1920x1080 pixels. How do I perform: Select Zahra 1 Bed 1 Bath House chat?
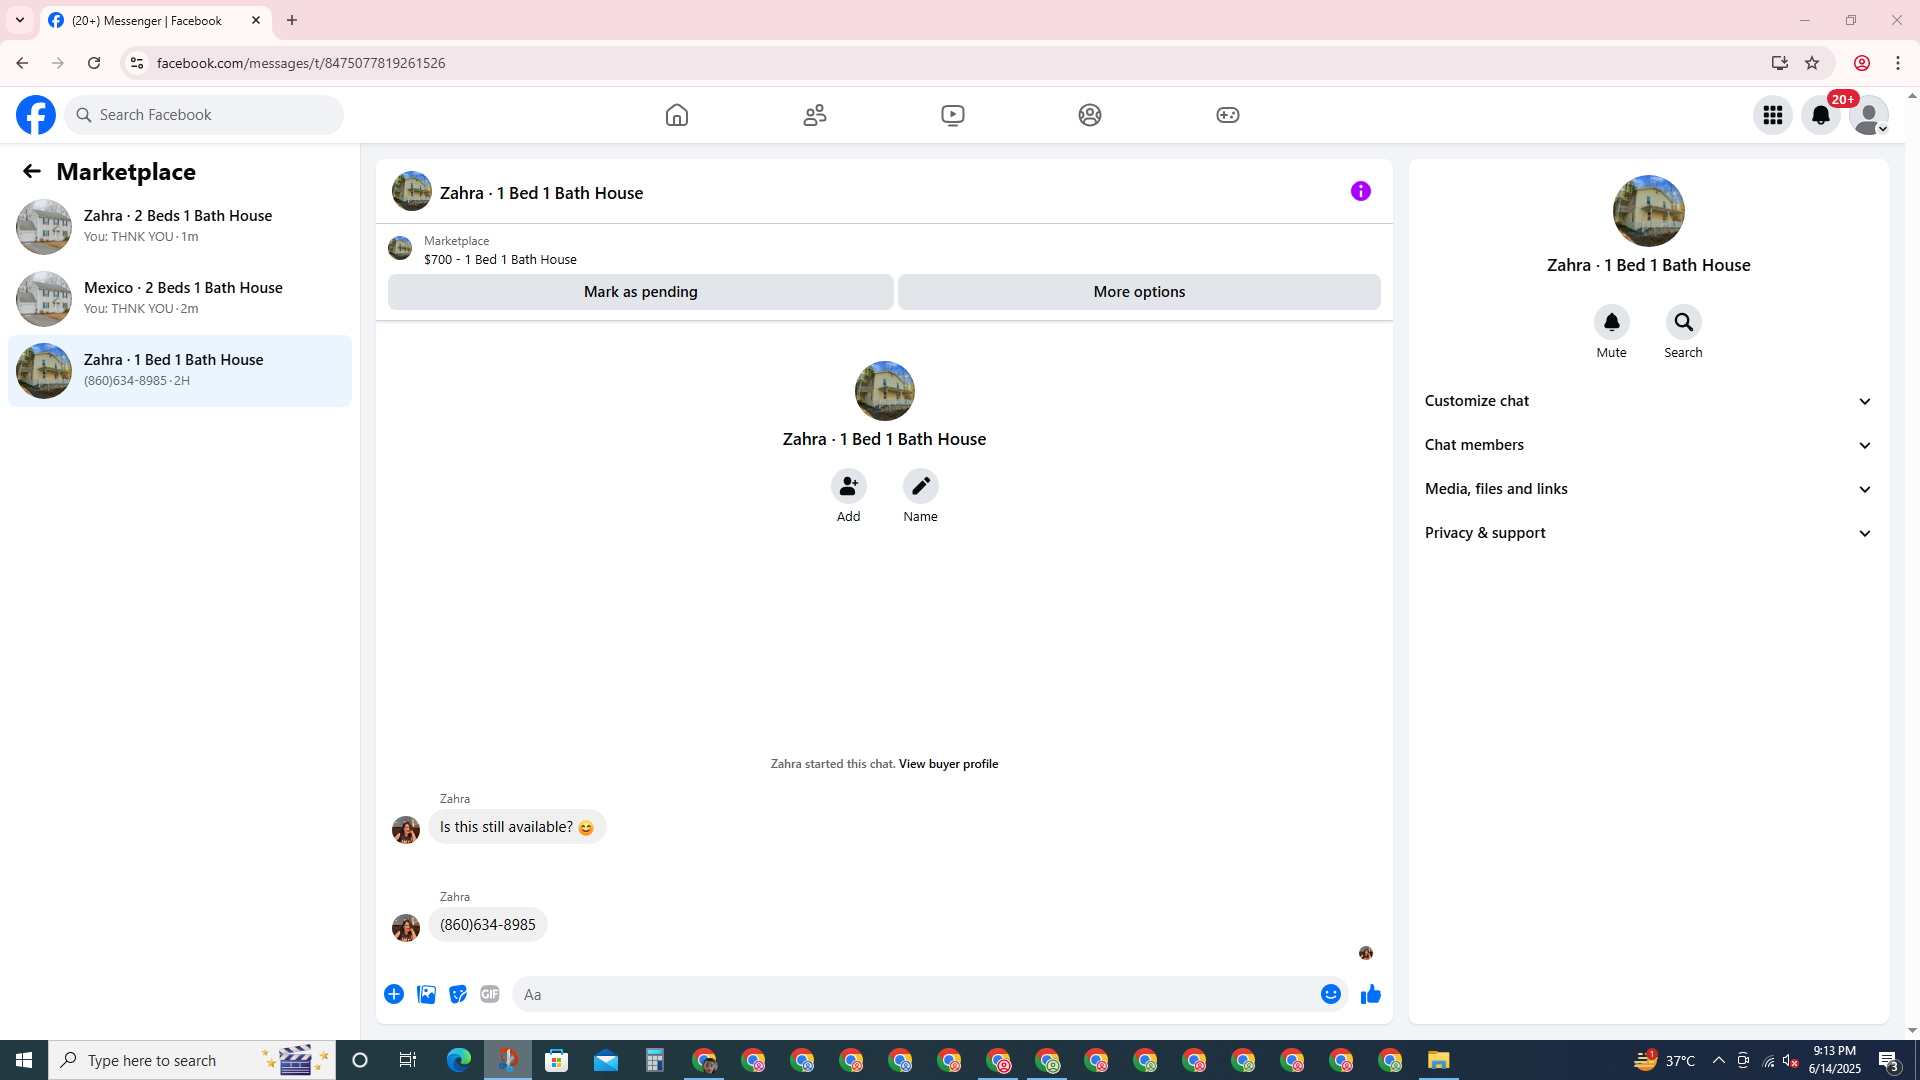[180, 370]
